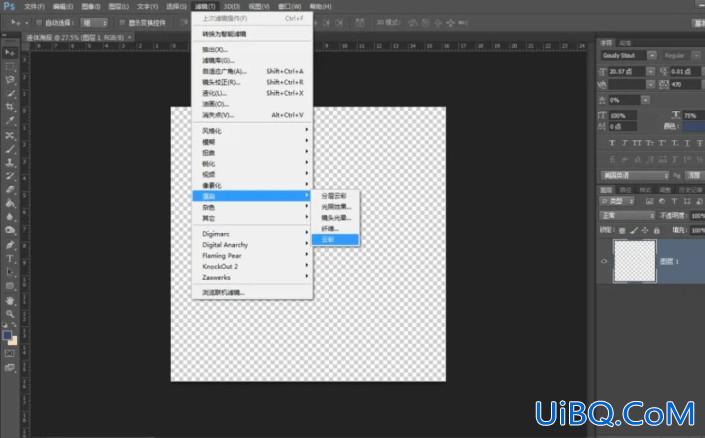Toggle lock all padlock icon
The height and width of the screenshot is (438, 705).
point(656,230)
